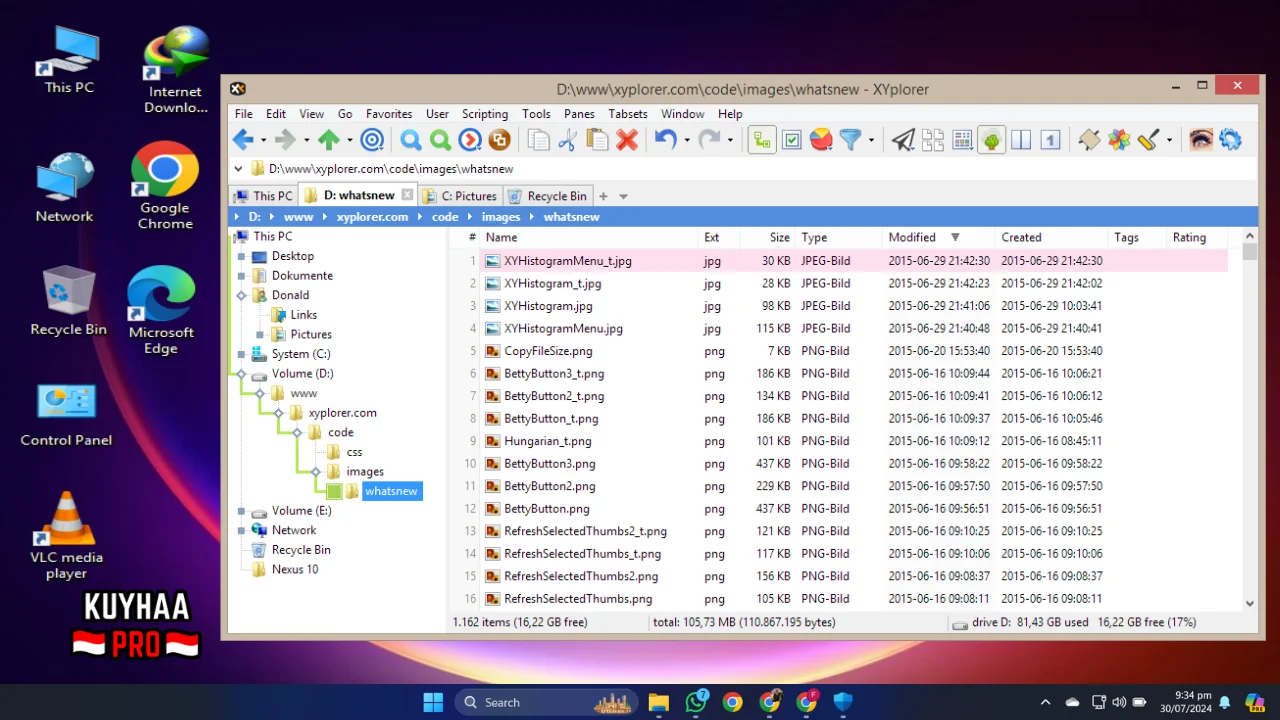1280x720 pixels.
Task: Toggle Color Filters pie icon
Action: 821,140
